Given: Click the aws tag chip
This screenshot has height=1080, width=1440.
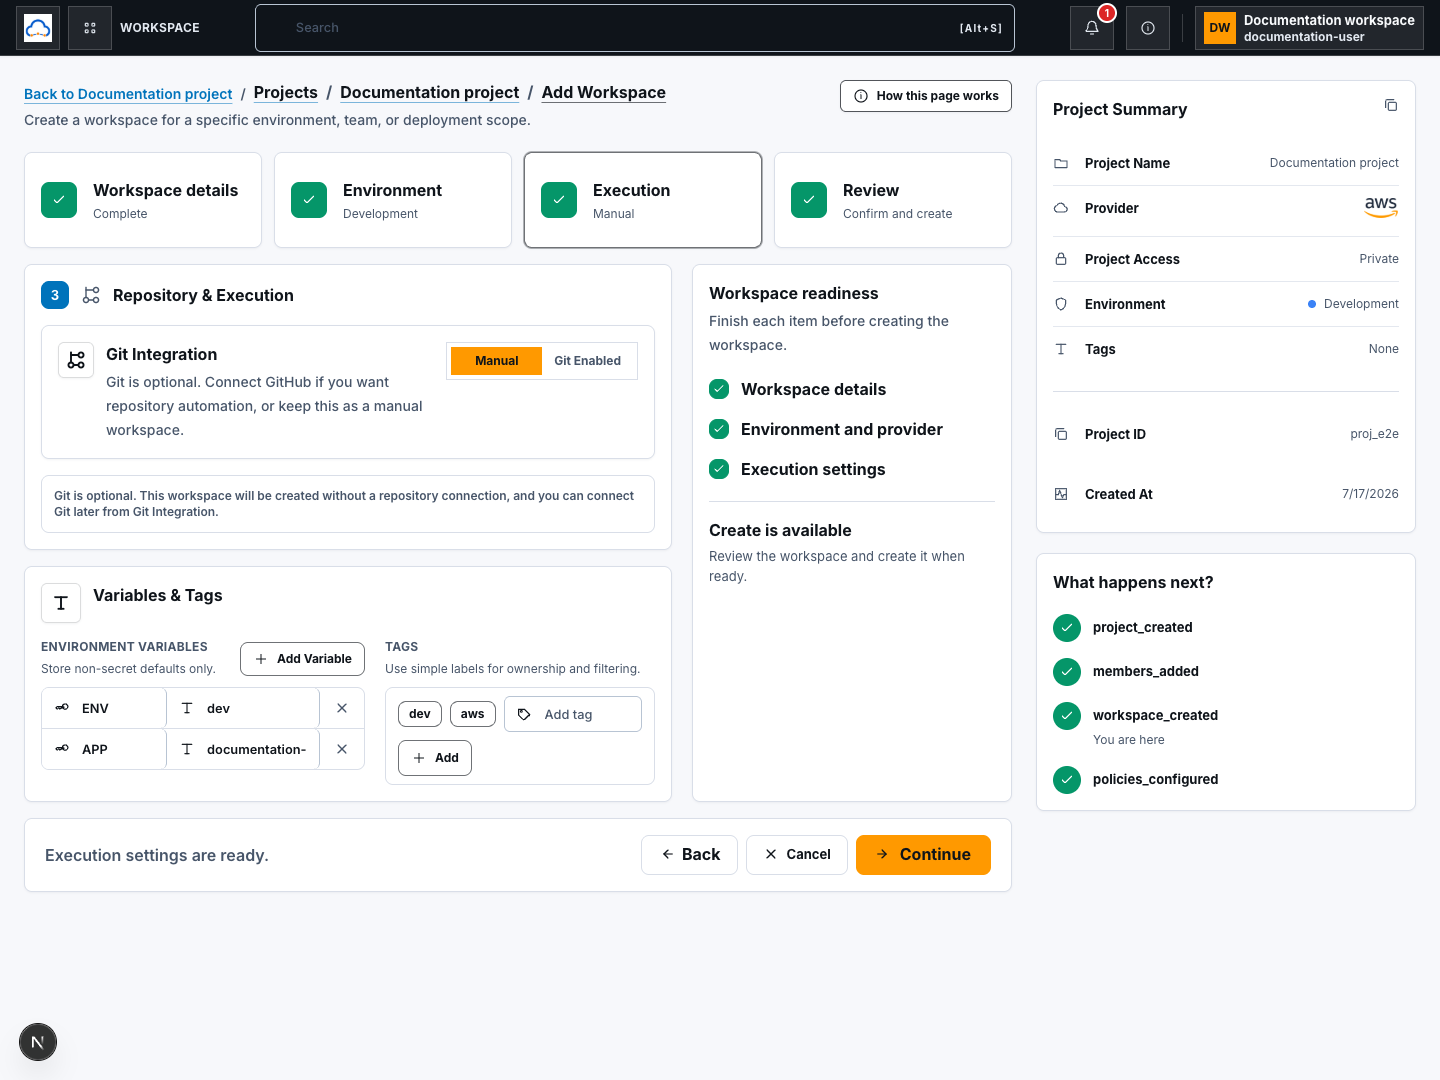Looking at the screenshot, I should pyautogui.click(x=473, y=714).
